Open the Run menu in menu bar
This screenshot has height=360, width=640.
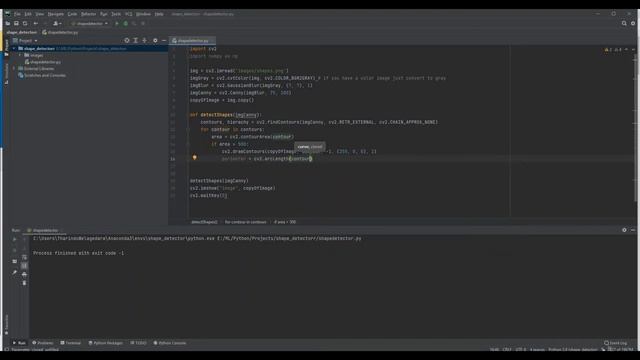(x=104, y=14)
